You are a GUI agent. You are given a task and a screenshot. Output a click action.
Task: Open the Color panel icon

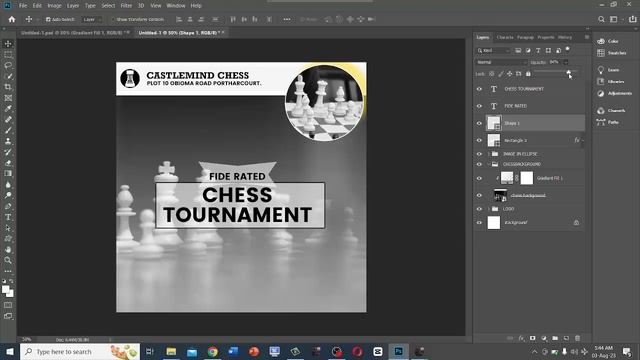coord(601,41)
